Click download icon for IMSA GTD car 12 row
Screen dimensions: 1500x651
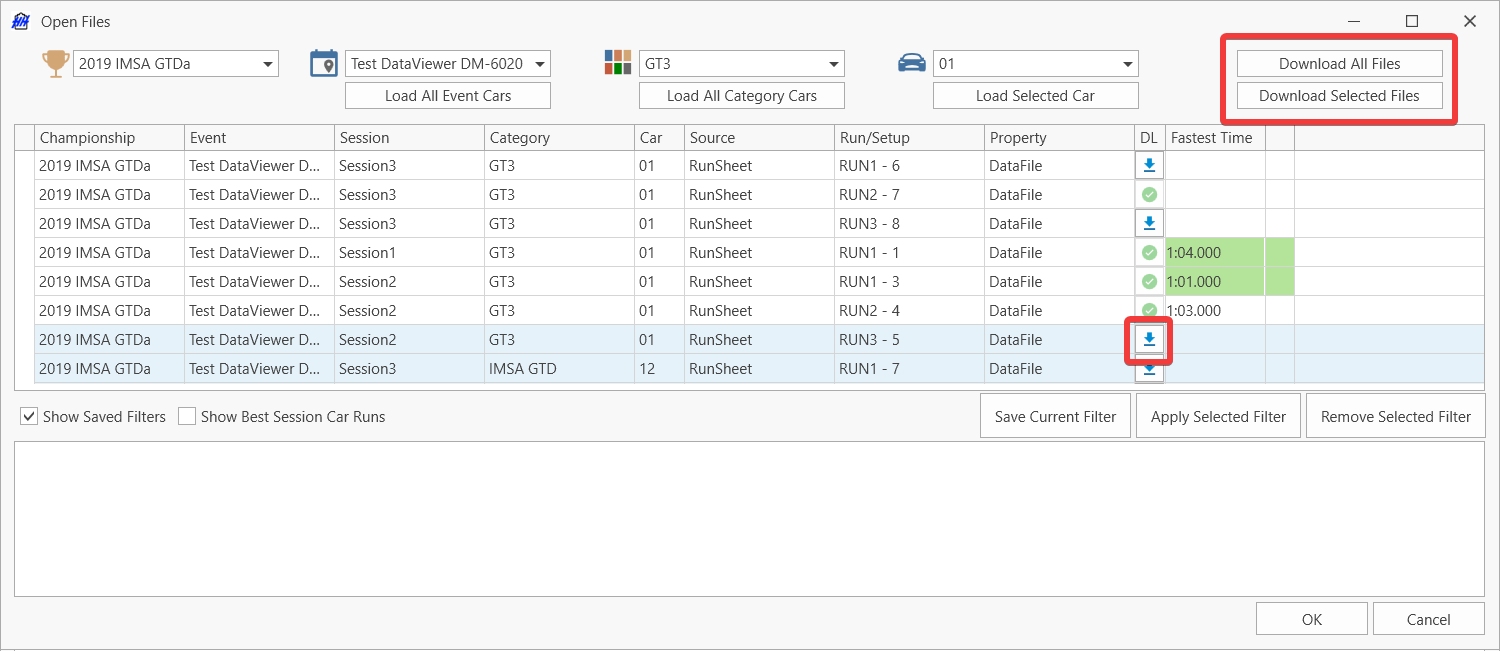click(1149, 370)
